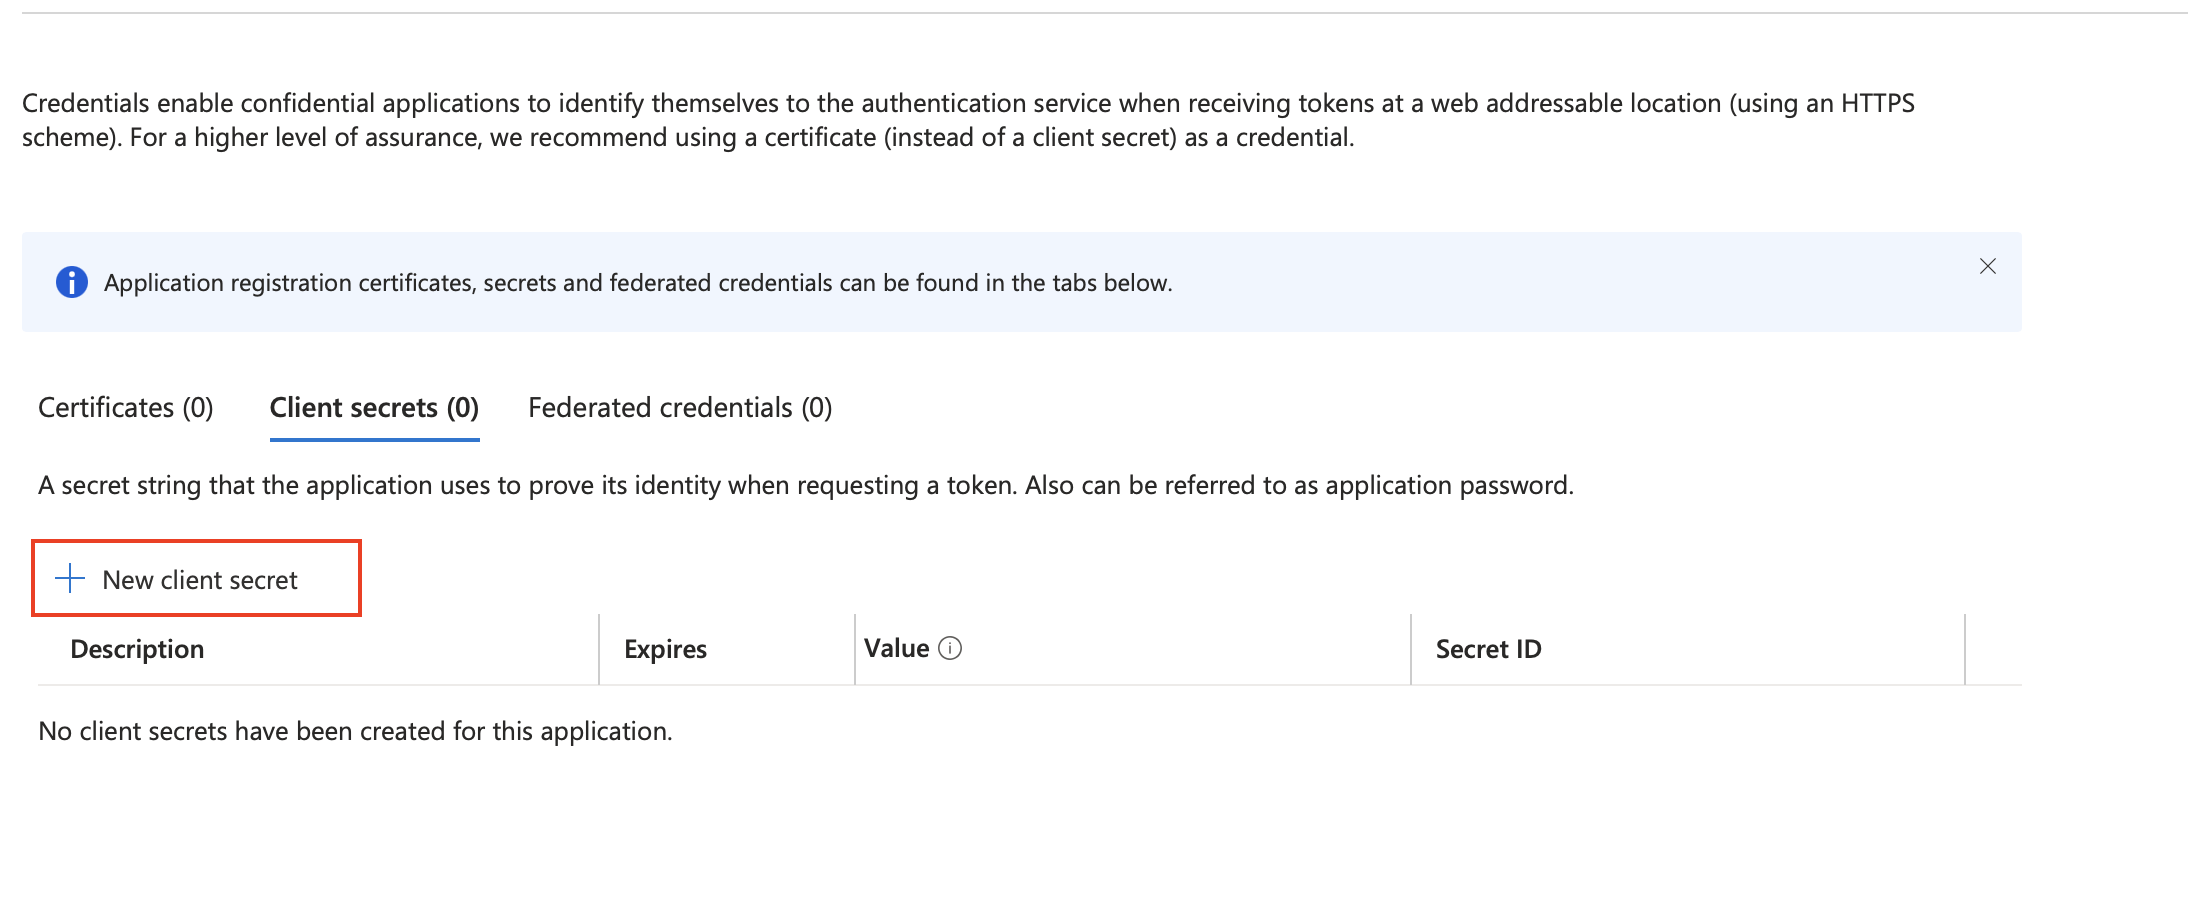2188x904 pixels.
Task: Click the info icon beside Value header
Action: pyautogui.click(x=950, y=648)
